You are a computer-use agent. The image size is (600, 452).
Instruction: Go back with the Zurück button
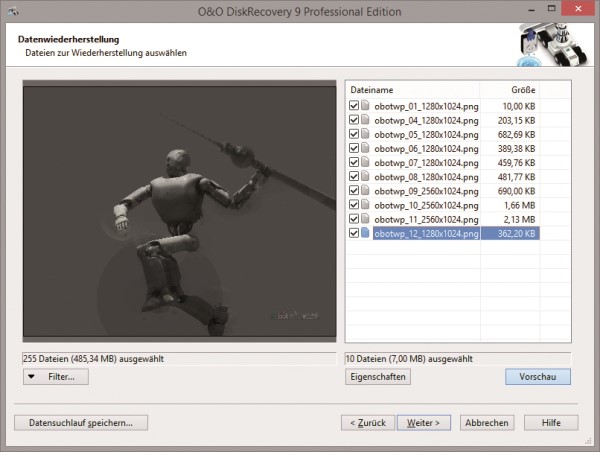click(x=367, y=422)
